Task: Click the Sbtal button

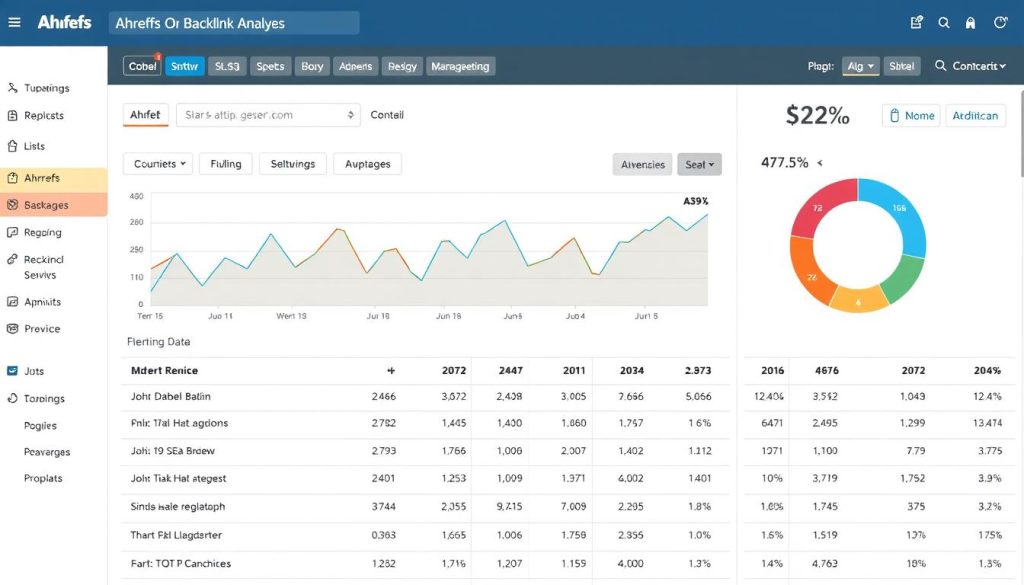Action: (x=901, y=66)
